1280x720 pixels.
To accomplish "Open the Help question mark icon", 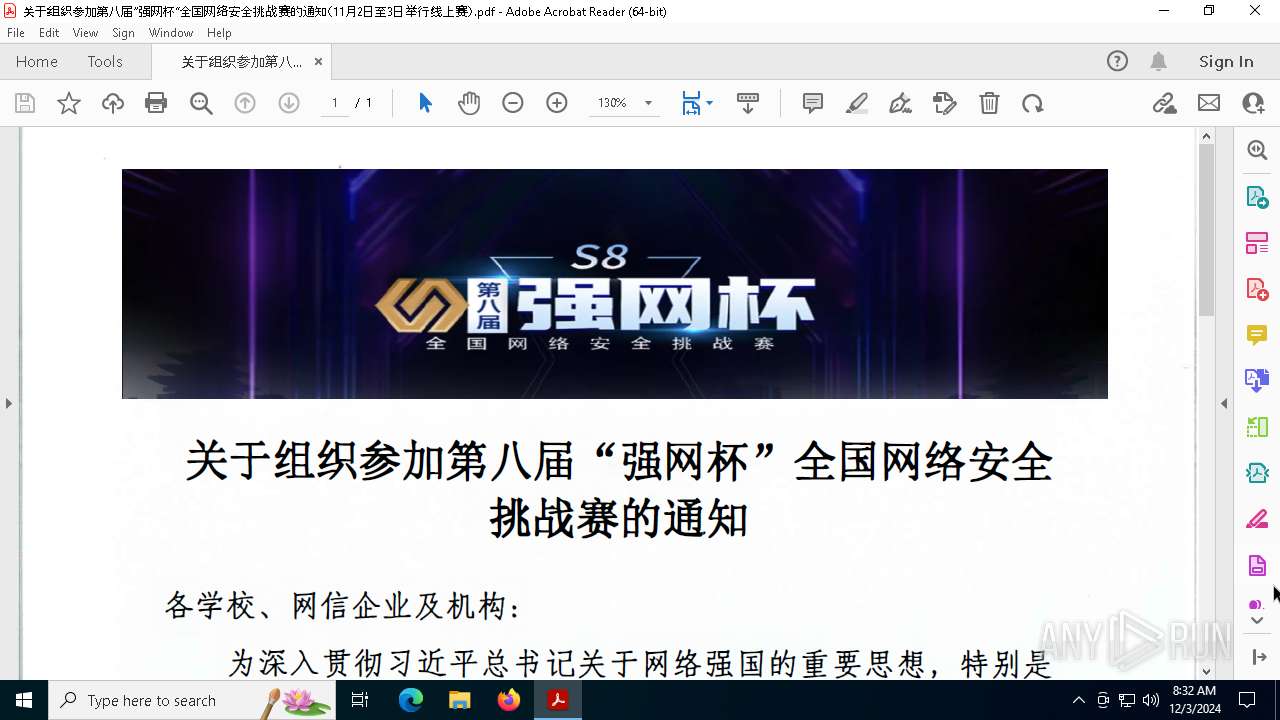I will pyautogui.click(x=1117, y=61).
